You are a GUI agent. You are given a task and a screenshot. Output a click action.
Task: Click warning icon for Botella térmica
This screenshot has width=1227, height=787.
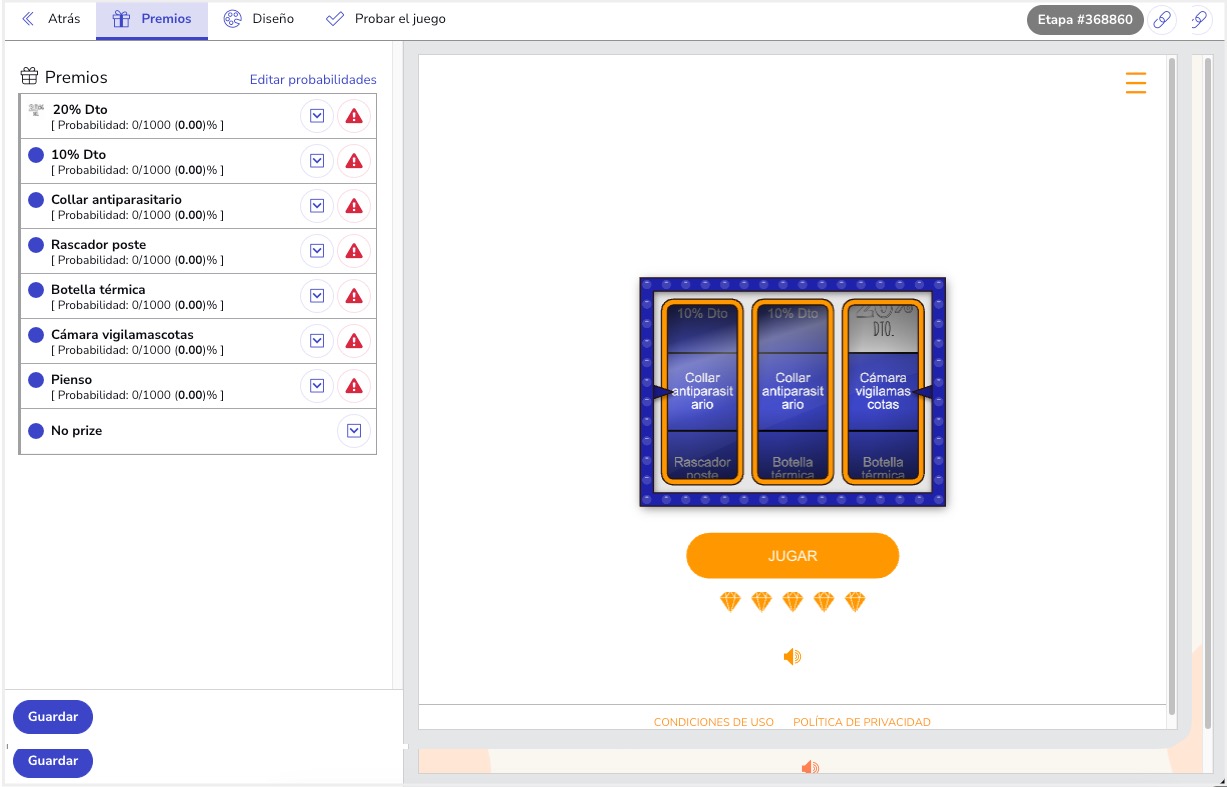(x=354, y=296)
